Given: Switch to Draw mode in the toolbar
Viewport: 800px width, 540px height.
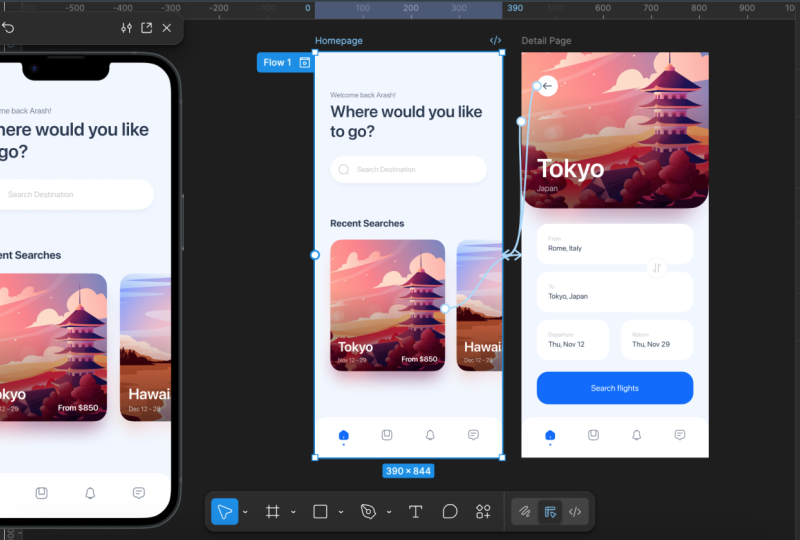Looking at the screenshot, I should click(524, 511).
